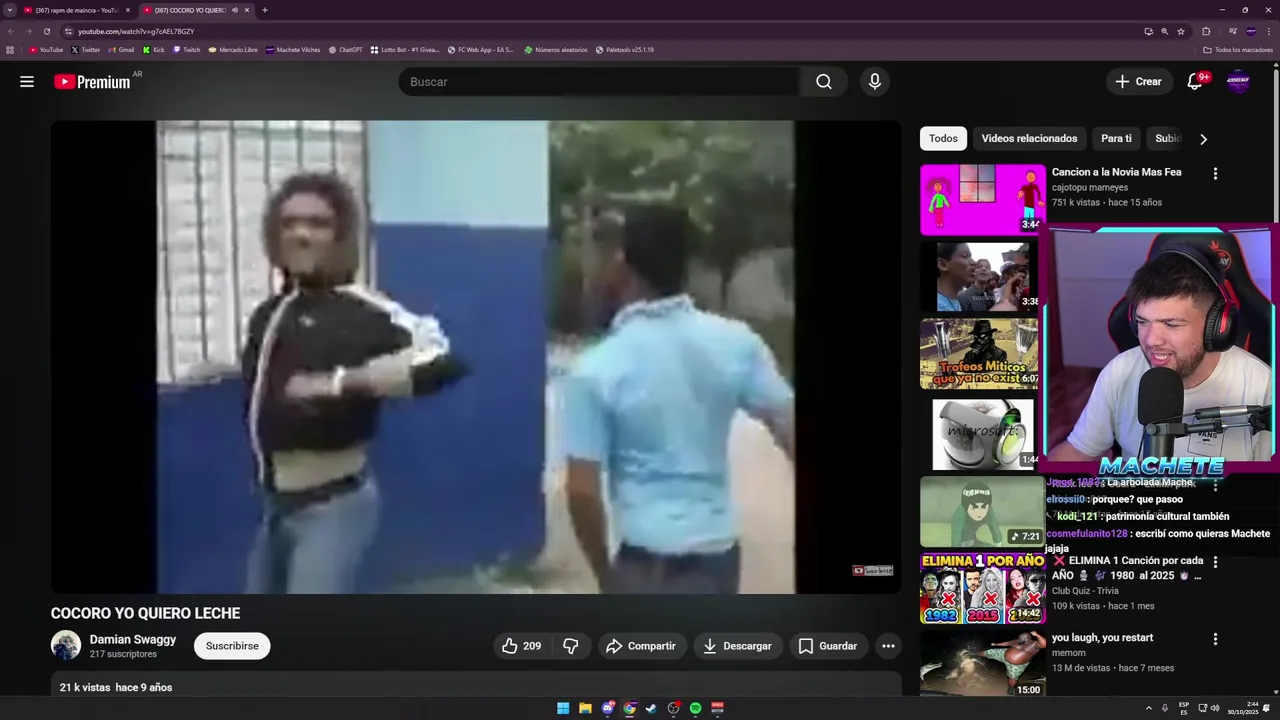This screenshot has height=720, width=1280.
Task: Subscribe to Damian Swaggy with Suscribirse
Action: 232,646
